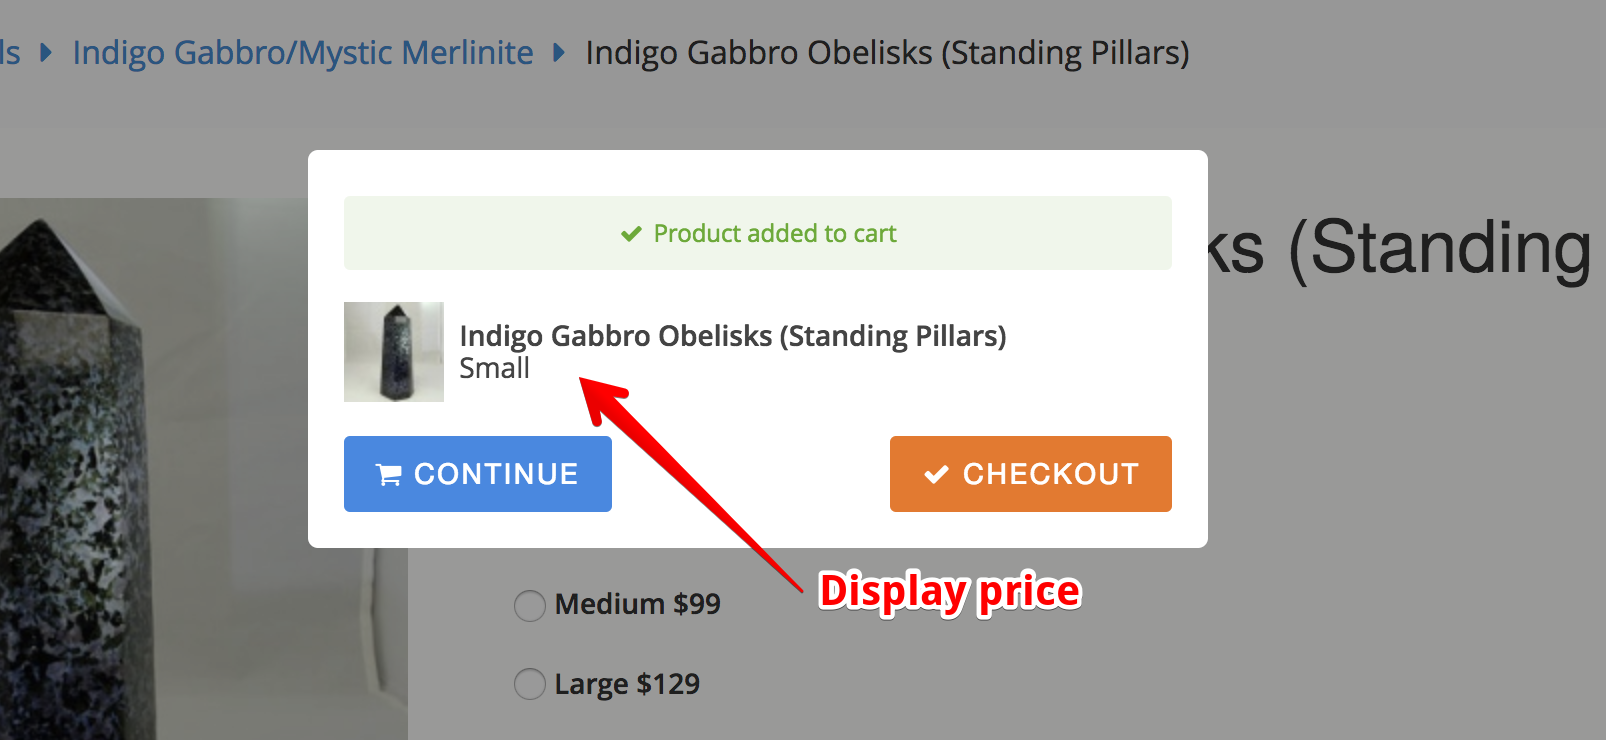
Task: Click the green checkmark in the success banner
Action: (x=631, y=234)
